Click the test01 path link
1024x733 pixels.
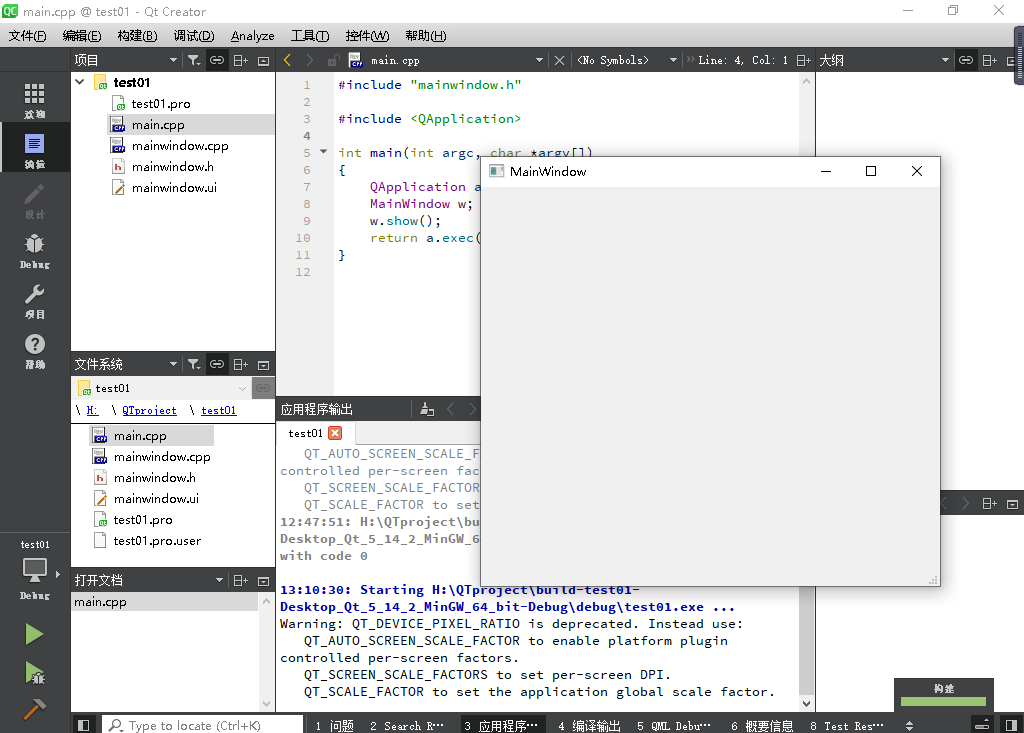(219, 410)
